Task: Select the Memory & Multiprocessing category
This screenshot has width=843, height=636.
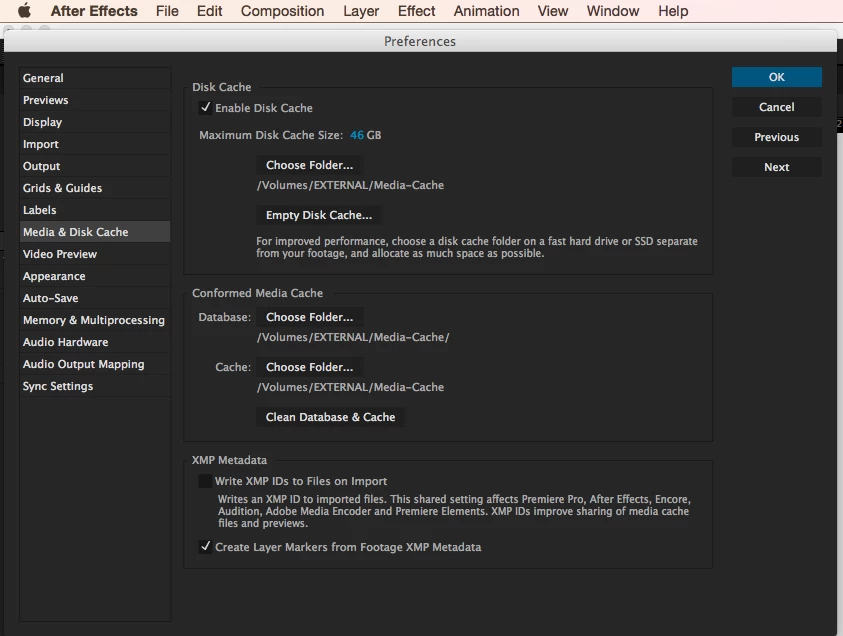Action: click(95, 320)
